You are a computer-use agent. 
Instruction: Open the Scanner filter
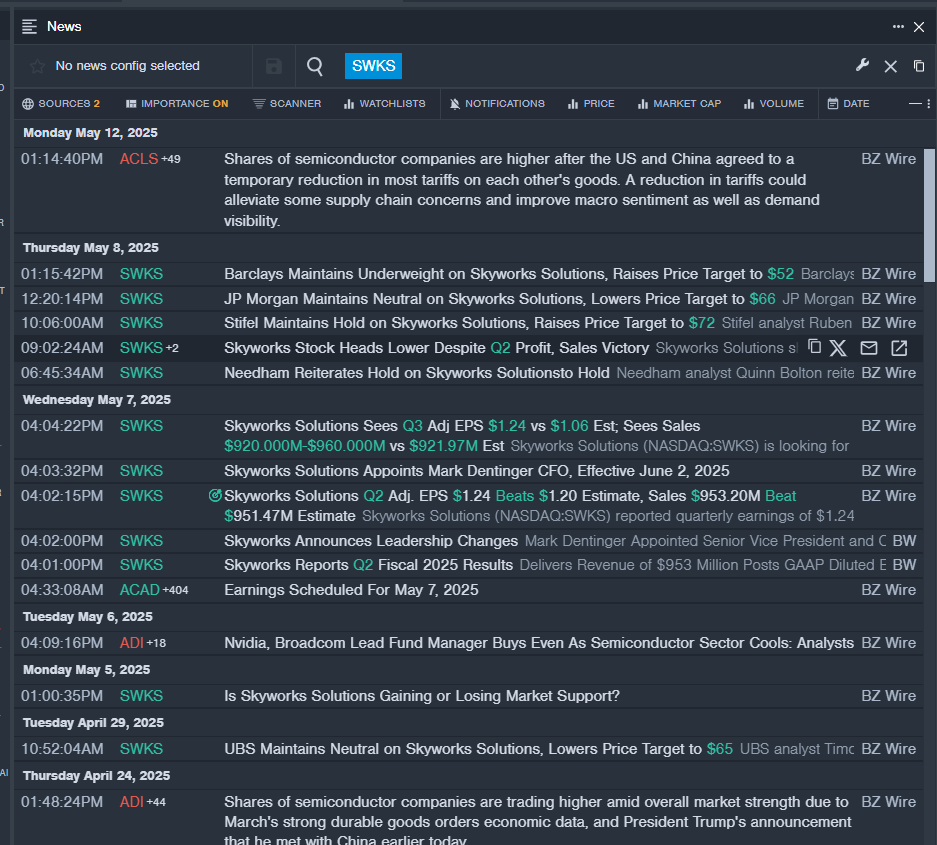click(287, 103)
